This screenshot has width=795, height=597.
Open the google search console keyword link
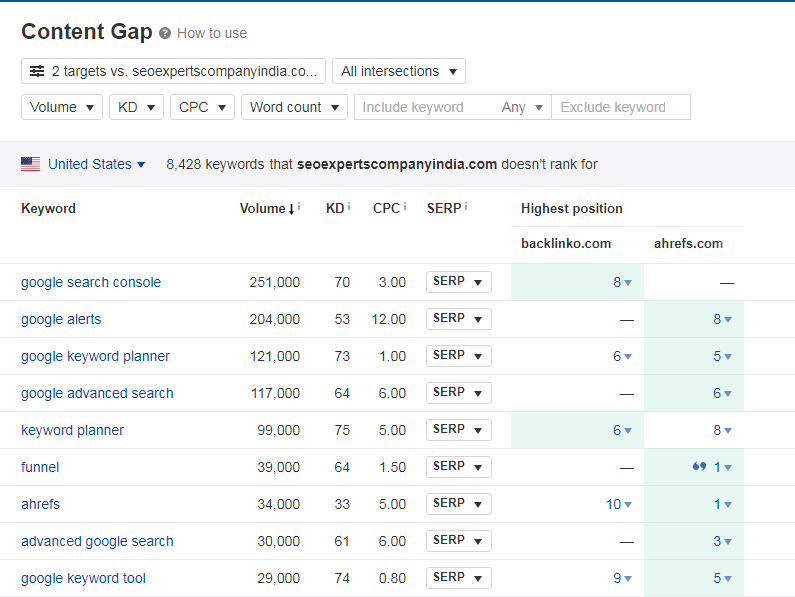pos(91,282)
